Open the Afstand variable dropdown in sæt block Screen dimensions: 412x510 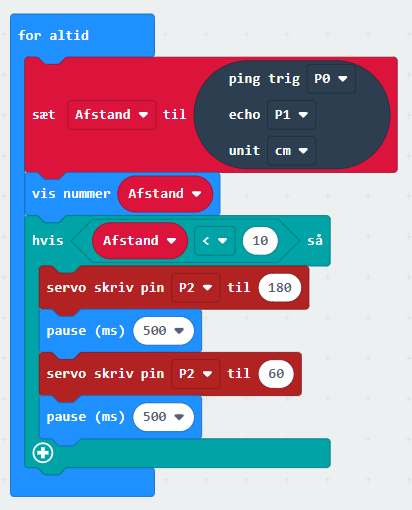[x=112, y=115]
